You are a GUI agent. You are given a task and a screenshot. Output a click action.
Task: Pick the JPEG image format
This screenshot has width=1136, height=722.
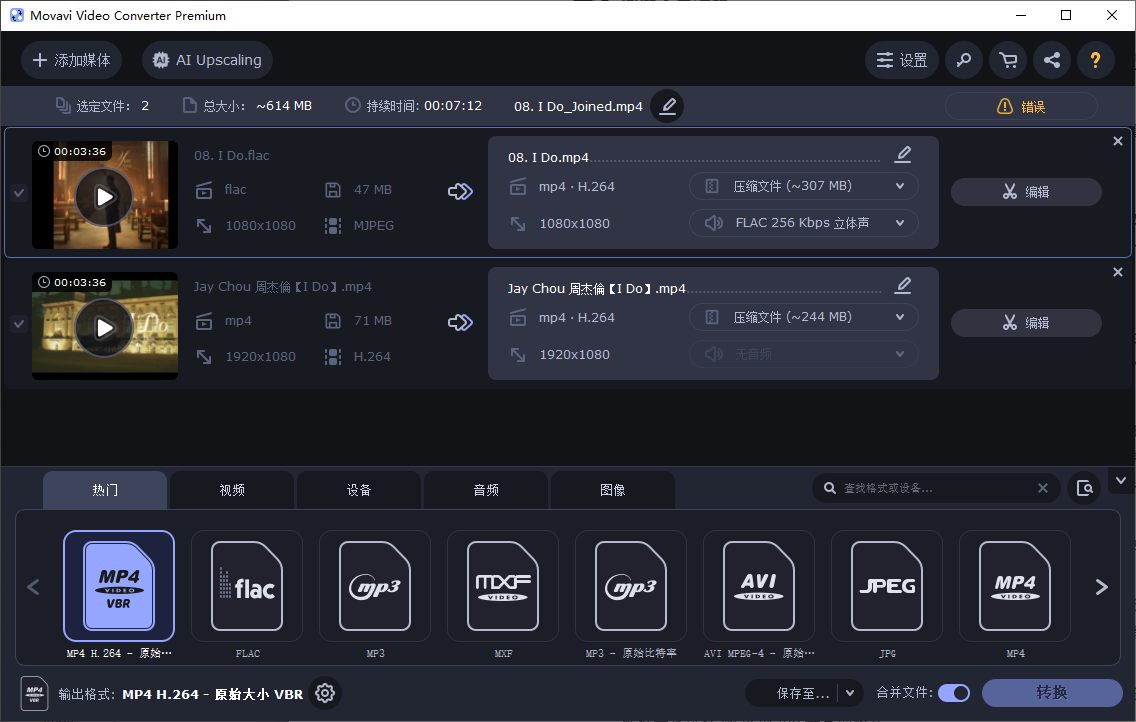(x=886, y=586)
